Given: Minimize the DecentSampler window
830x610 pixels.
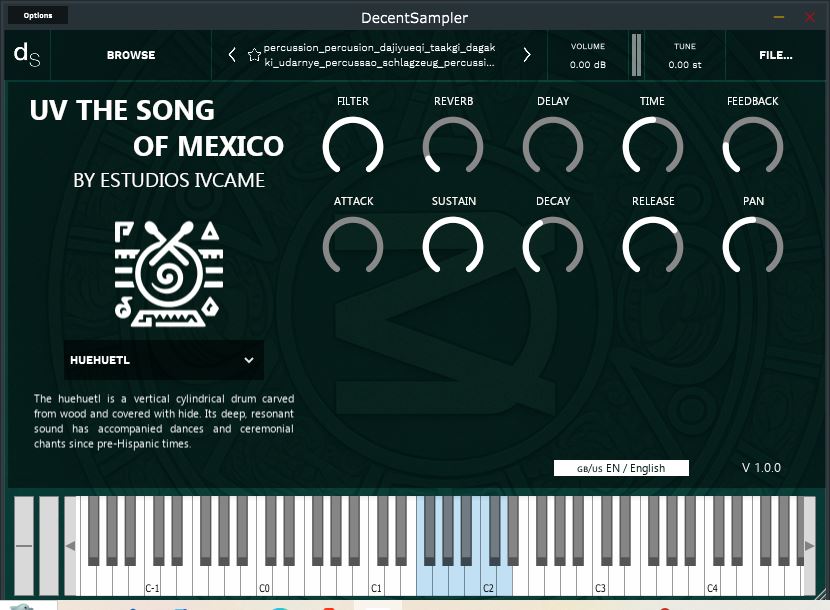Looking at the screenshot, I should click(x=779, y=17).
